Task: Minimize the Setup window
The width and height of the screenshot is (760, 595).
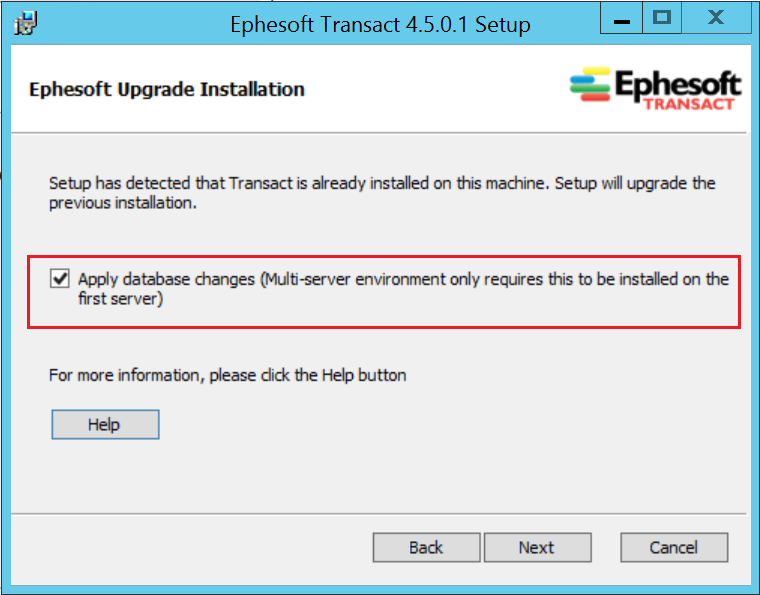Action: (621, 18)
